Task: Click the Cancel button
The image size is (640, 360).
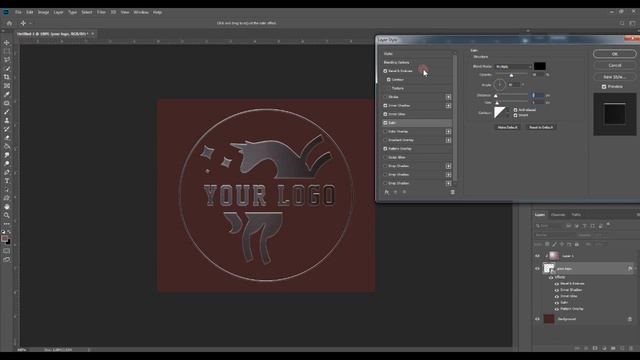Action: pyautogui.click(x=614, y=65)
